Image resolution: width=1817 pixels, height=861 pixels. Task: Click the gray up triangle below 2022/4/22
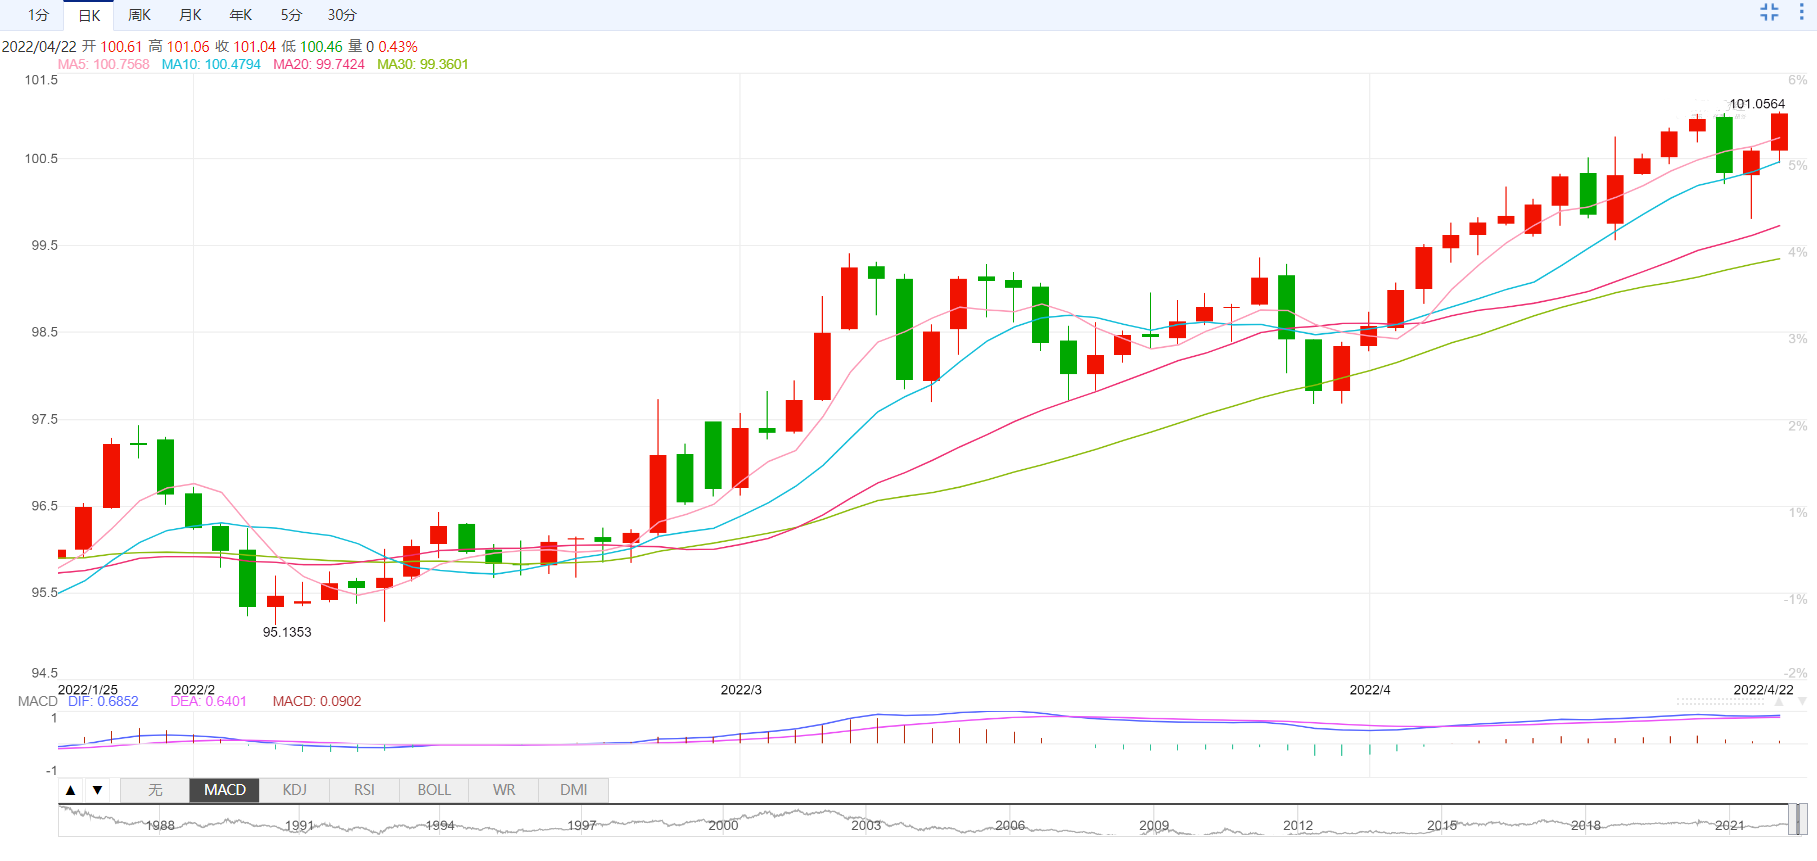(1779, 702)
